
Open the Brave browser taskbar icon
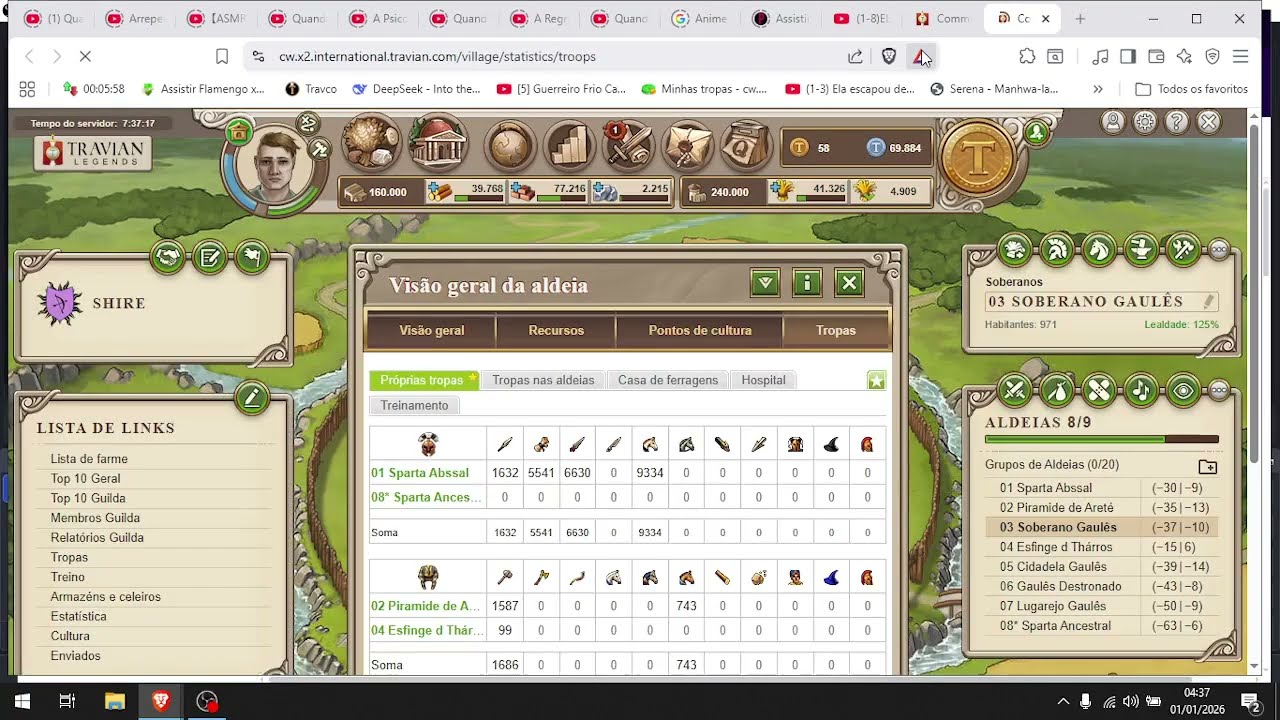click(160, 701)
